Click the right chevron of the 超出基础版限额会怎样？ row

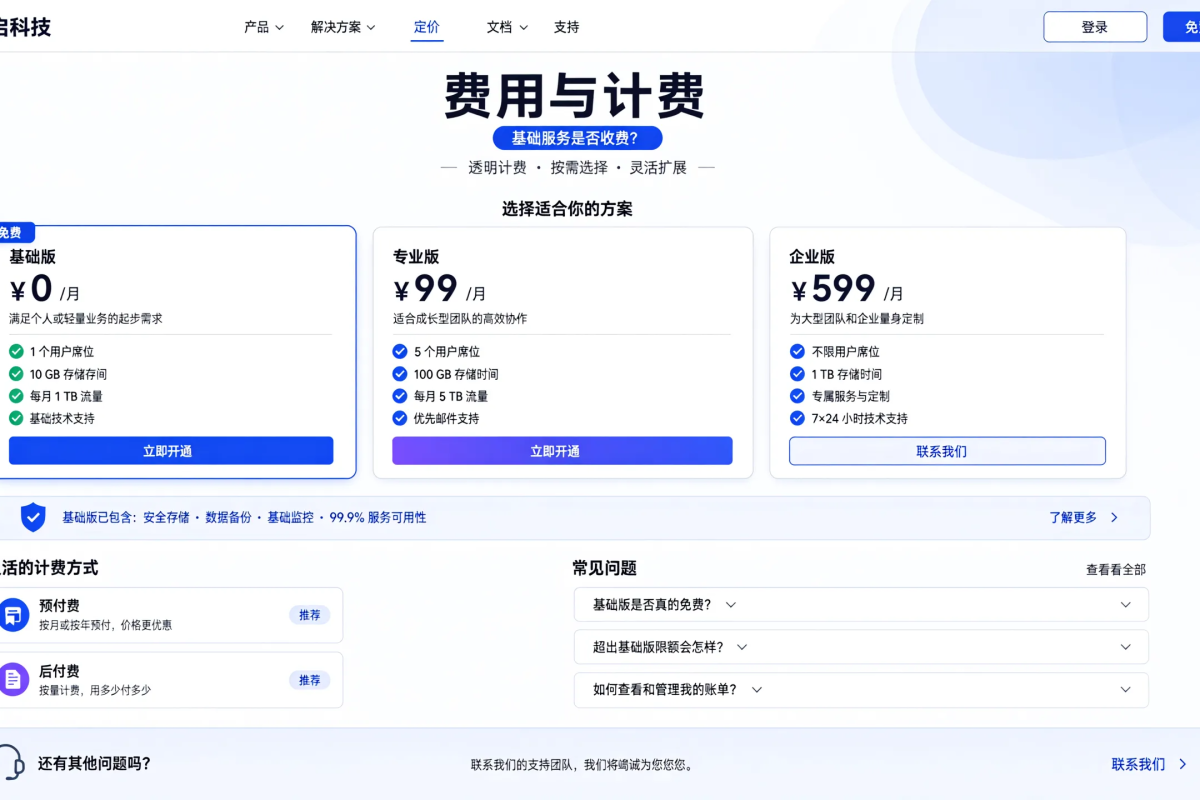[1125, 647]
